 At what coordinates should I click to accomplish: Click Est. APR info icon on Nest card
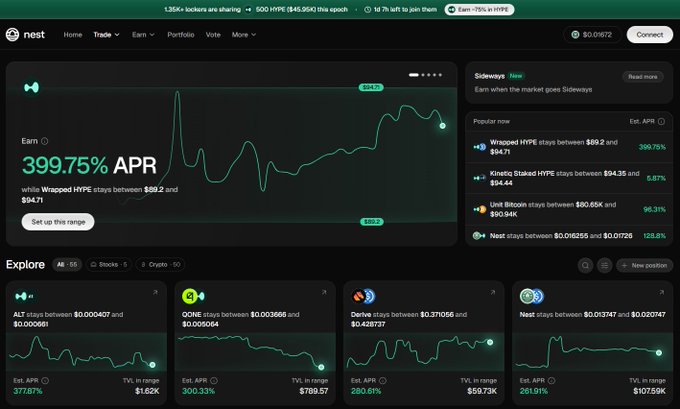[551, 380]
